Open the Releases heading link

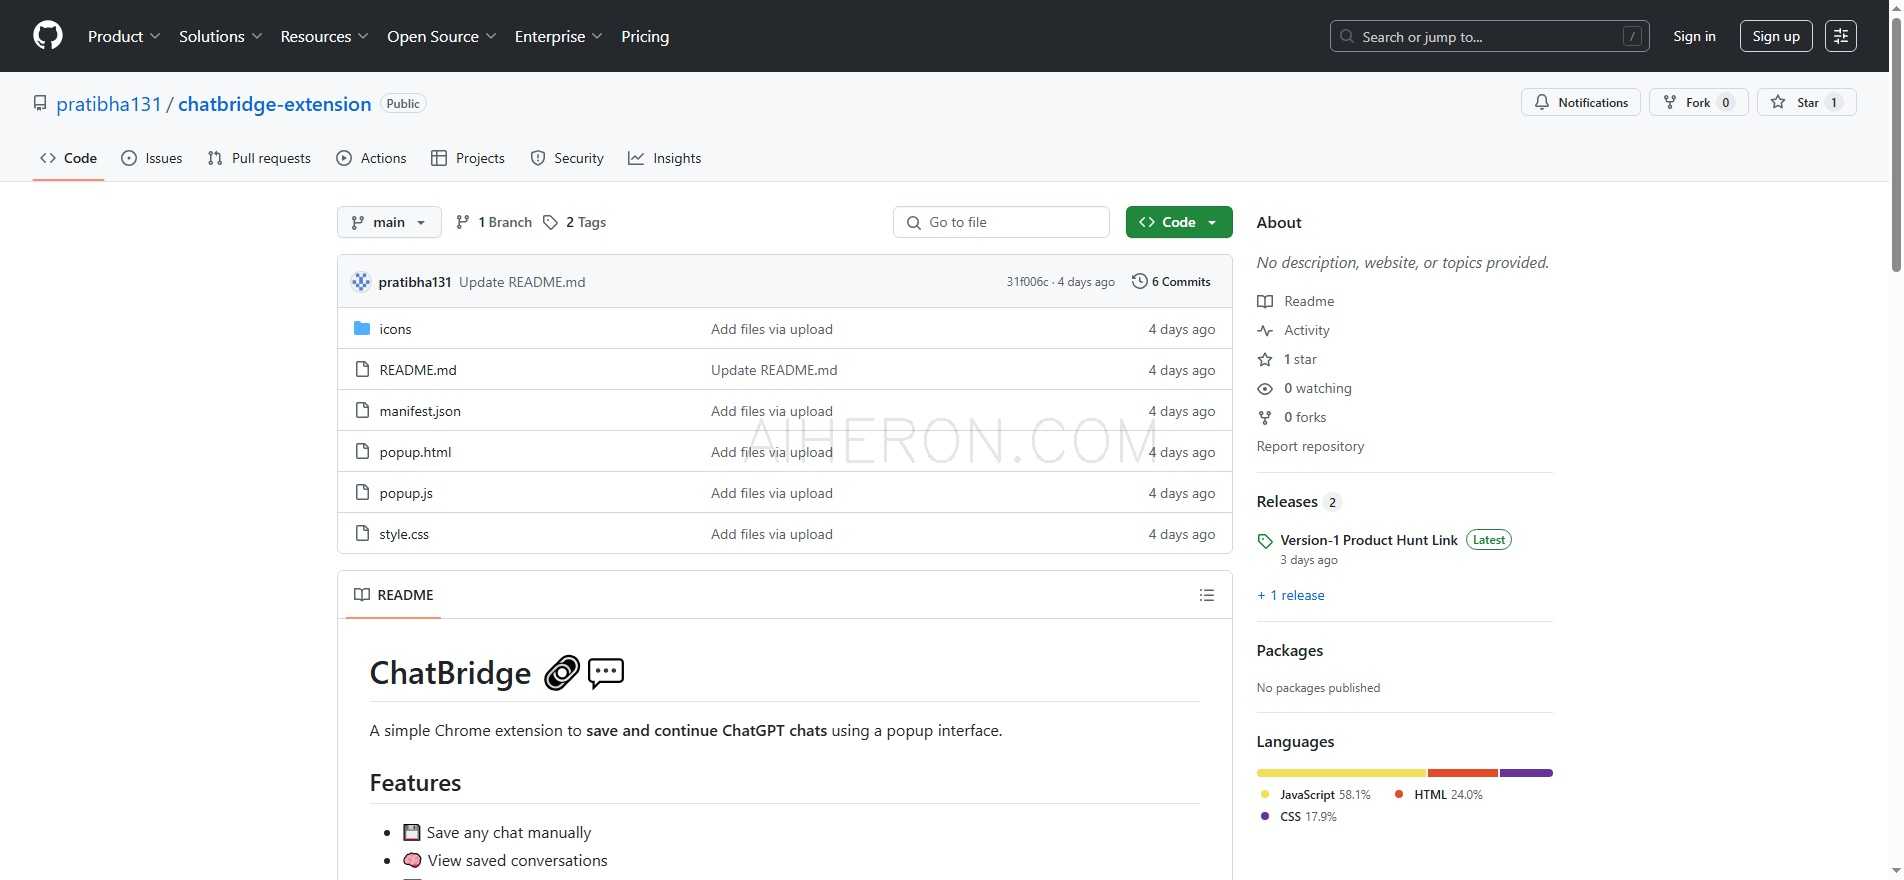click(x=1298, y=502)
